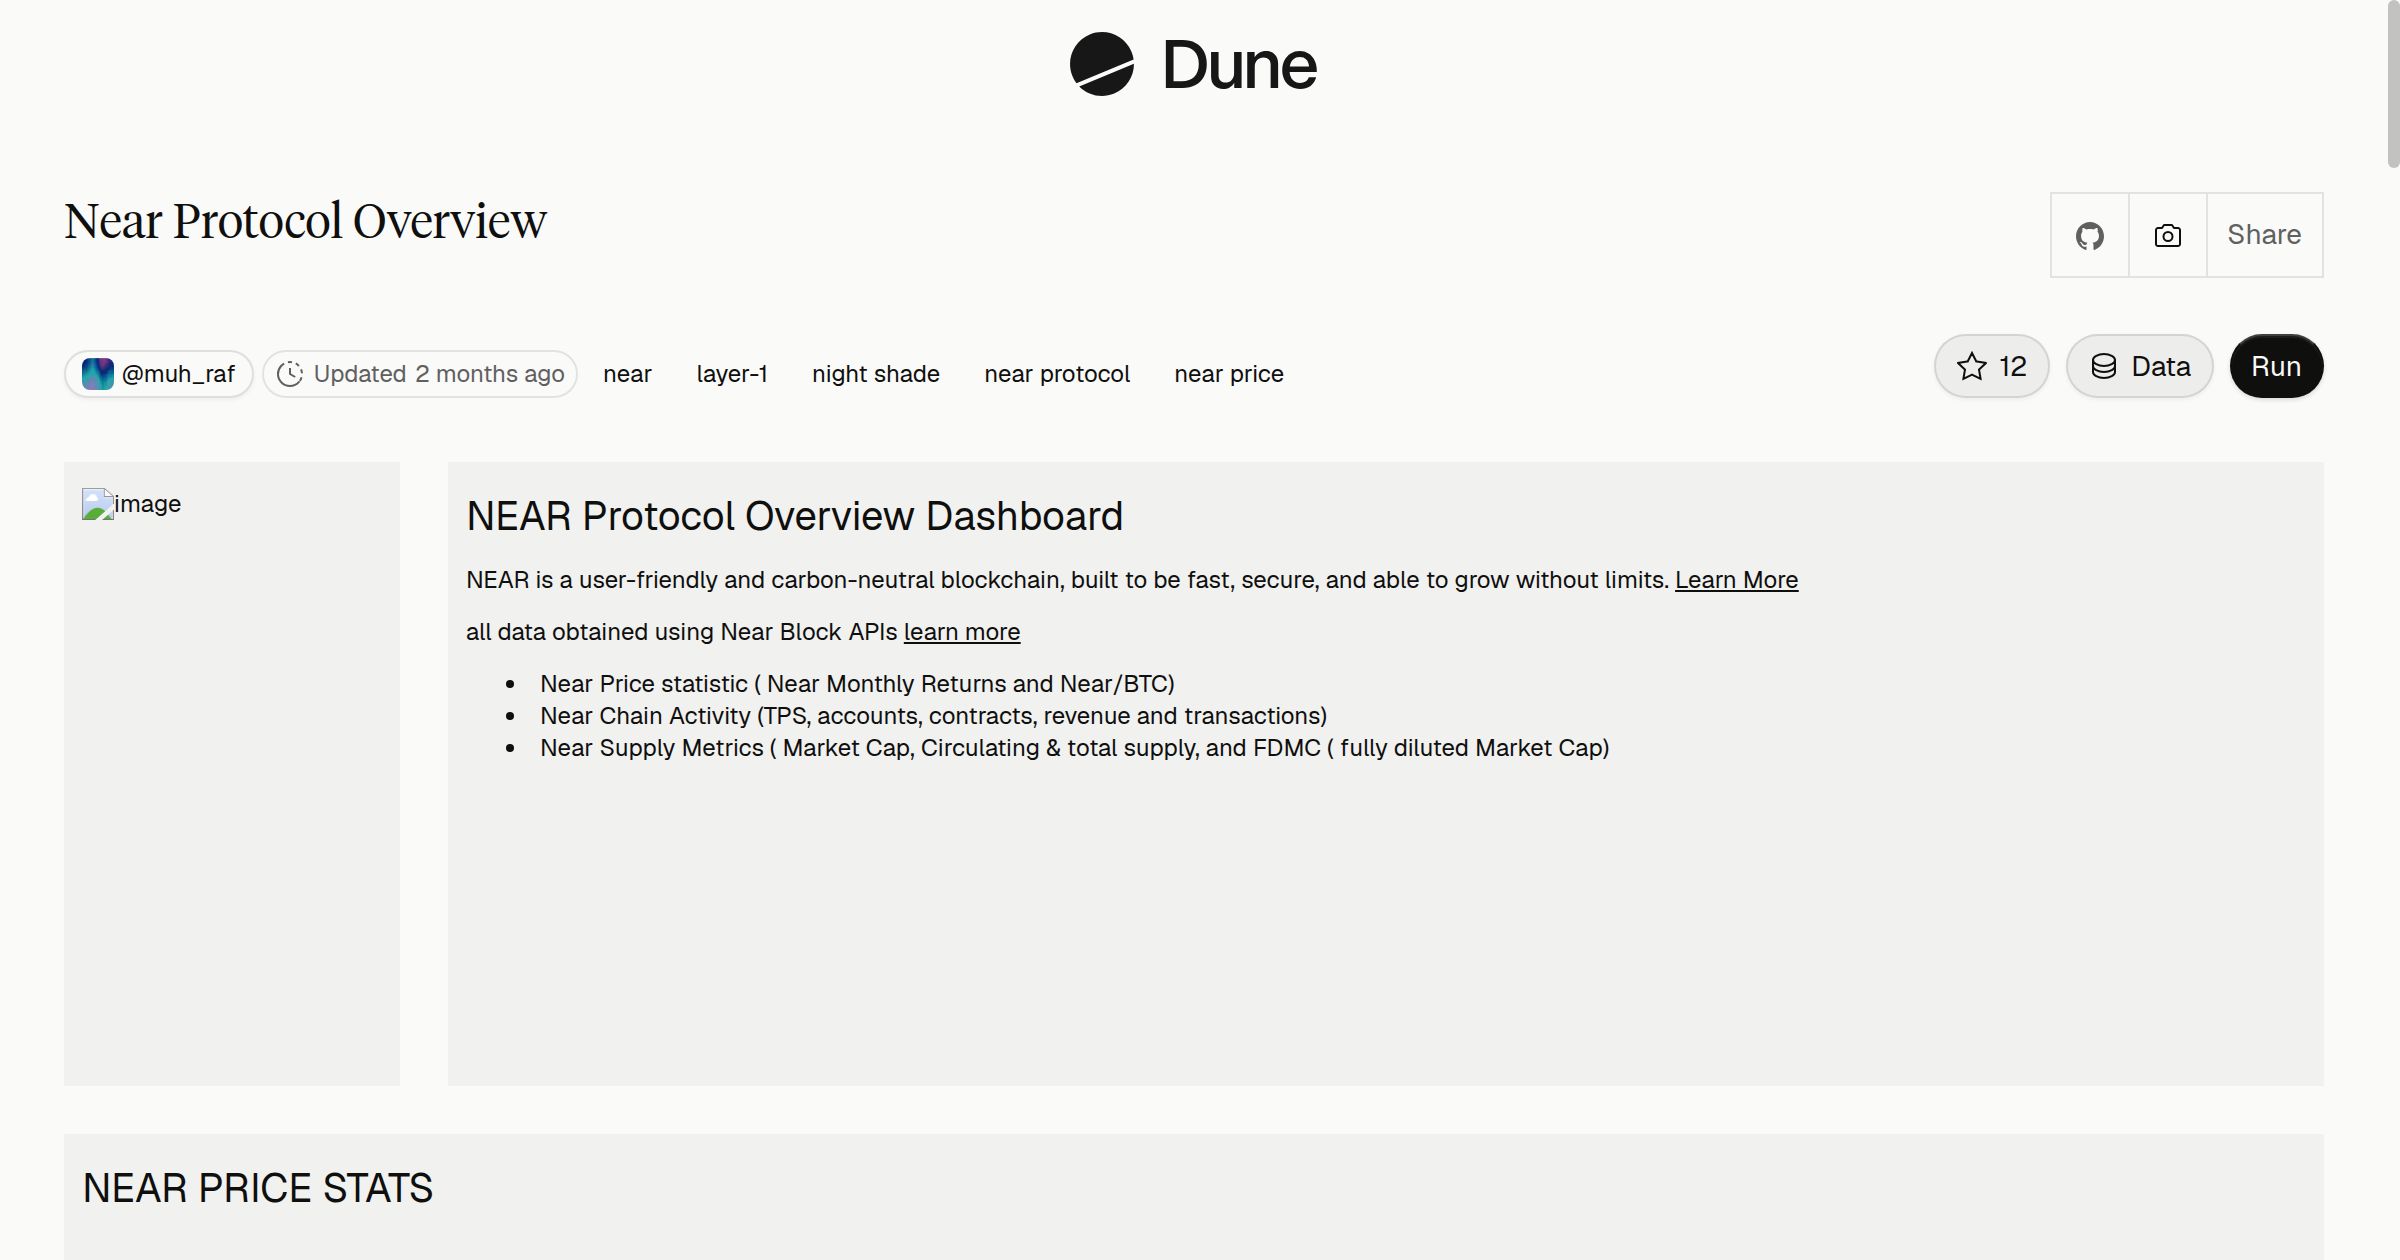Select the 'night shade' tag
2400x1260 pixels.
click(x=876, y=374)
